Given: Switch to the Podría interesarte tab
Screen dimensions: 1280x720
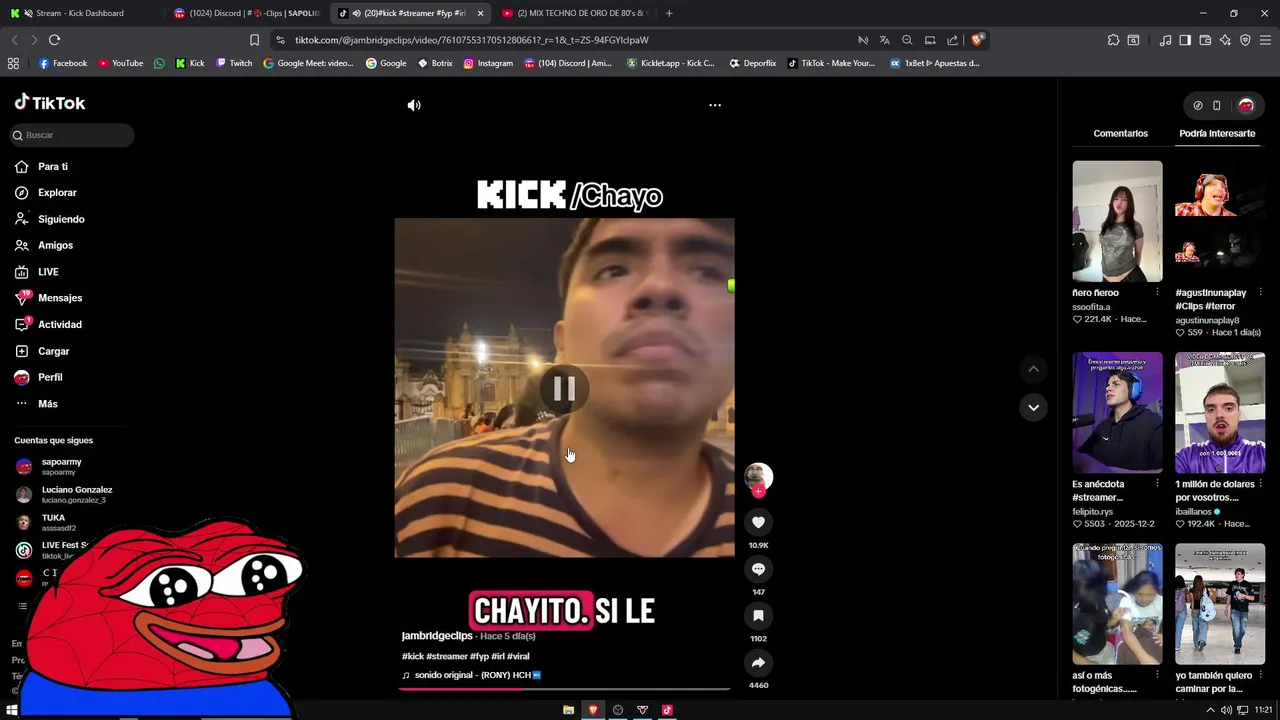Looking at the screenshot, I should click(1217, 133).
